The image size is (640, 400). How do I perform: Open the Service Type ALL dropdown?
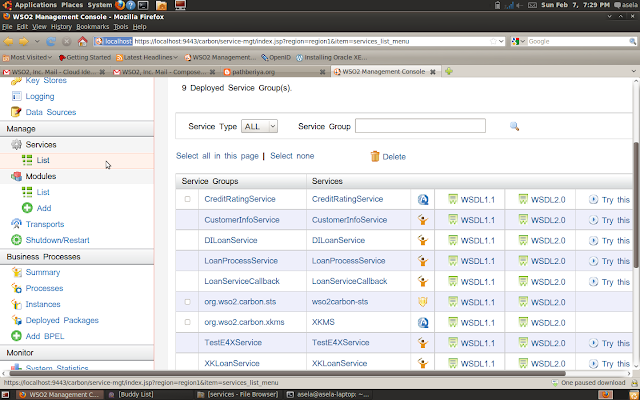coord(260,126)
